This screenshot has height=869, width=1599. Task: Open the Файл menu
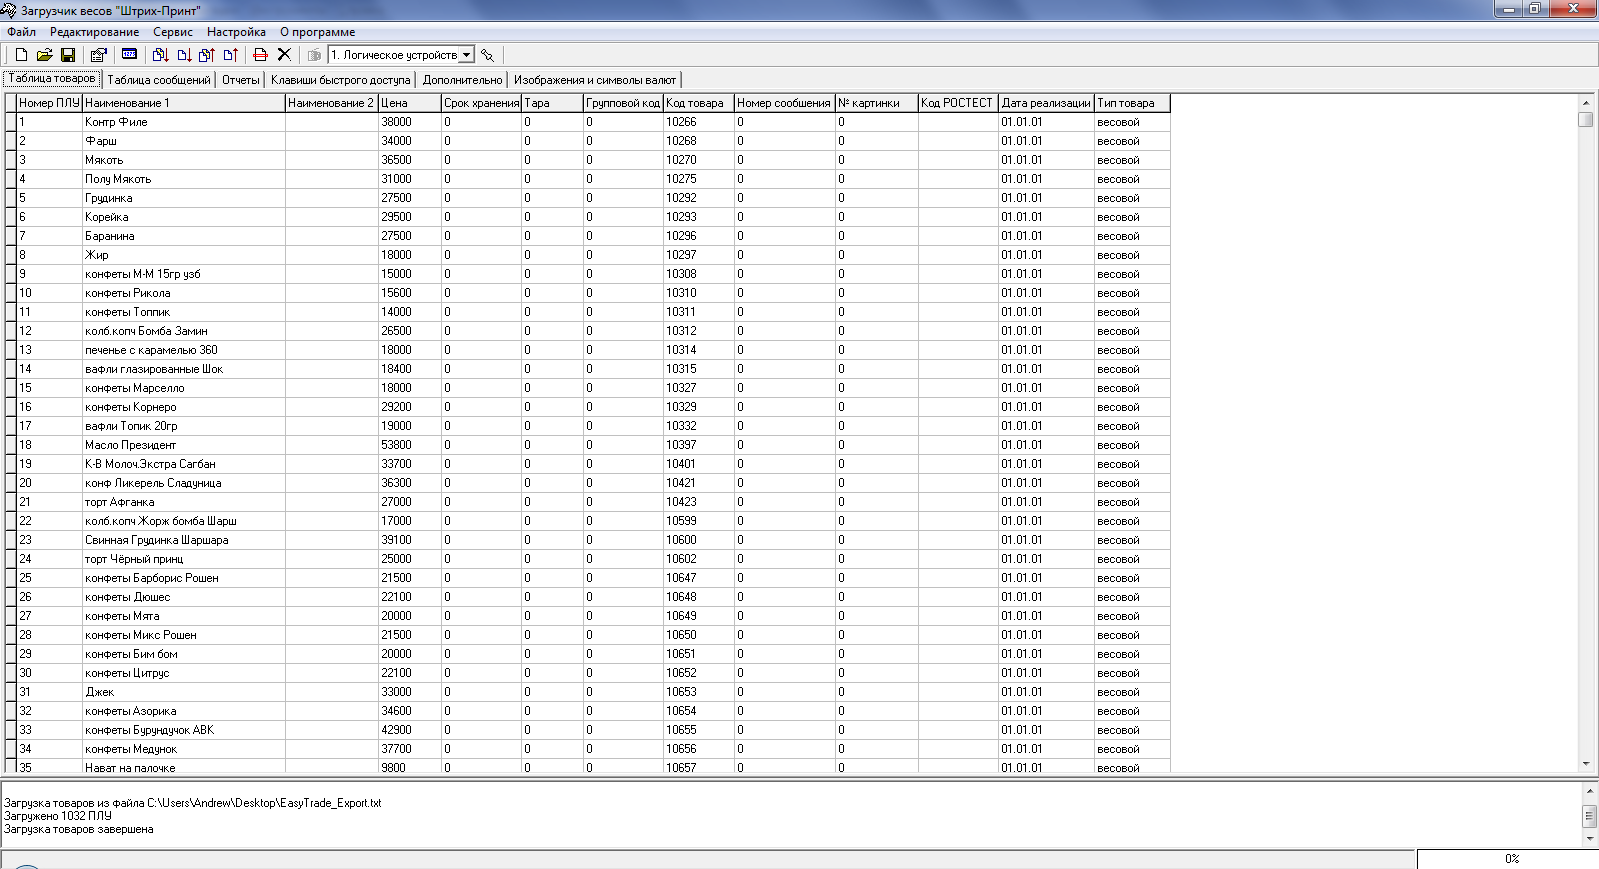point(21,32)
